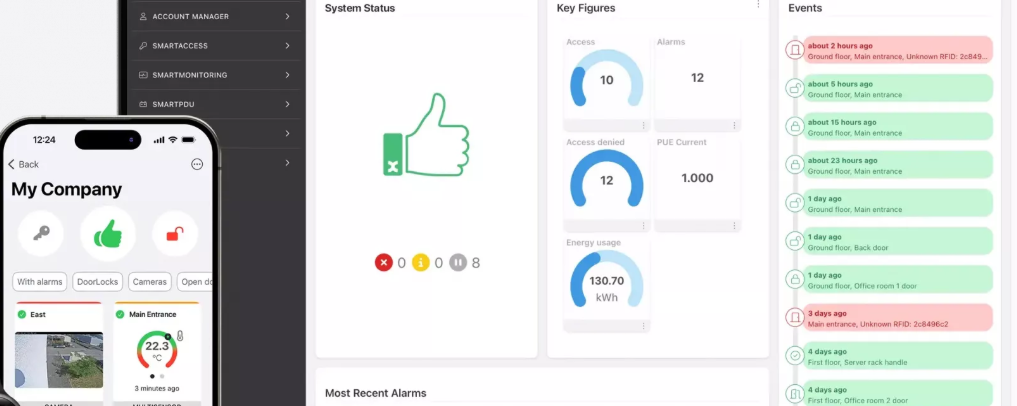This screenshot has width=1017, height=406.
Task: Tap red unlock padlock button on phone
Action: click(175, 234)
